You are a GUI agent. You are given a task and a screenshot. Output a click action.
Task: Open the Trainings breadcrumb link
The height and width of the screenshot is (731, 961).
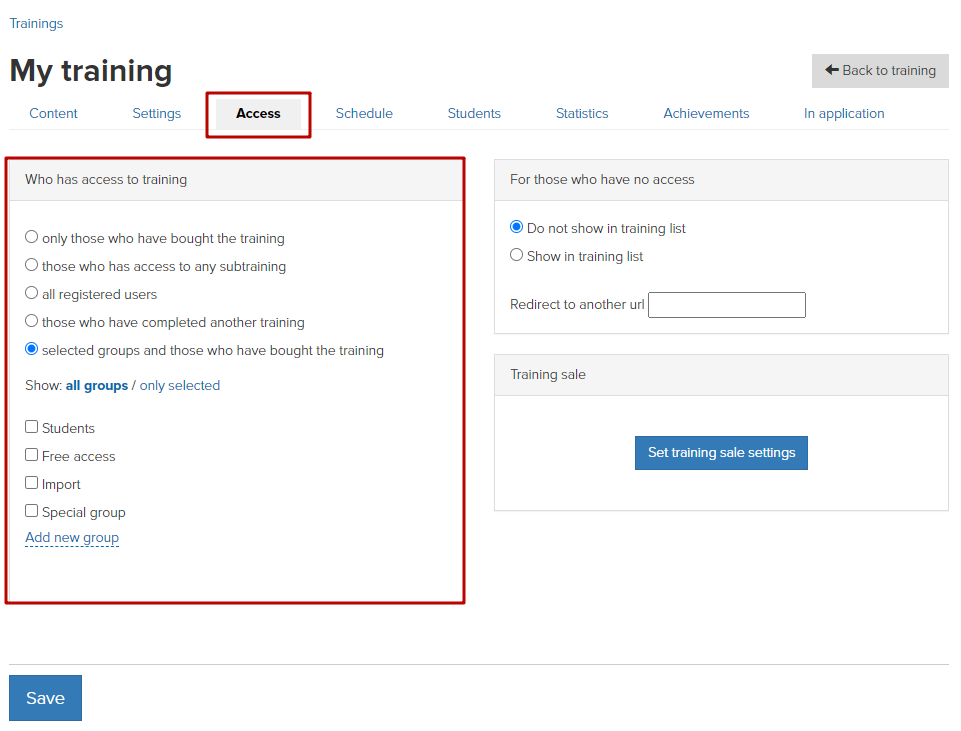click(x=36, y=23)
